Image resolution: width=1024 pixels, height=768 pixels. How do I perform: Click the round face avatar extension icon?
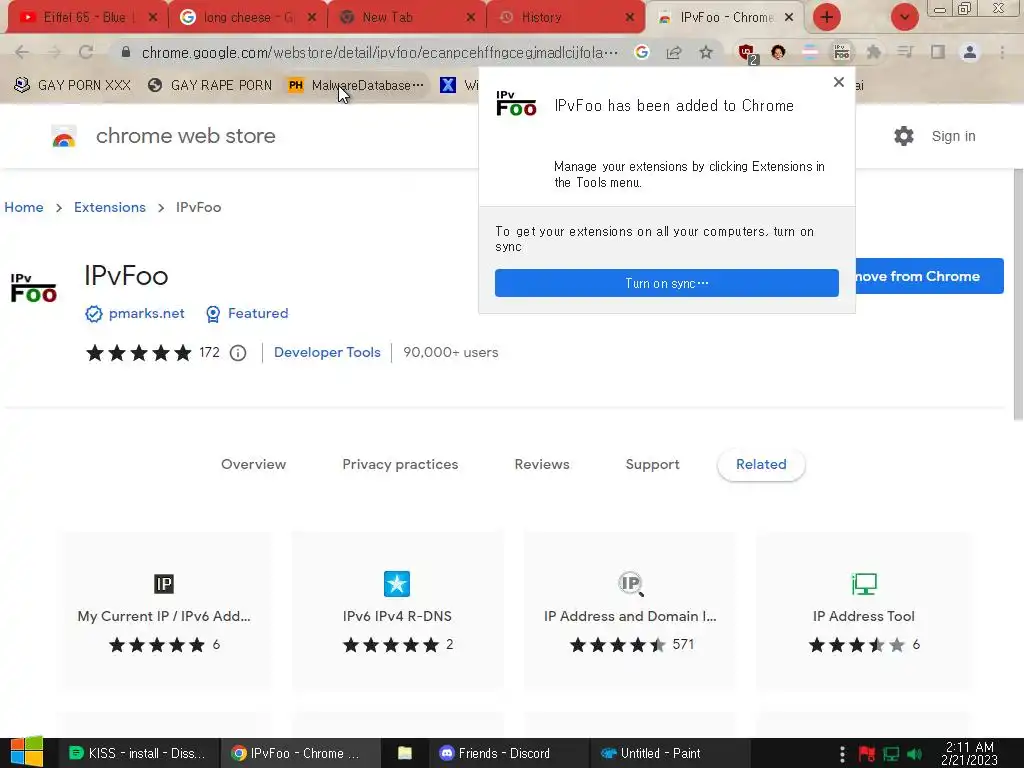(x=778, y=52)
